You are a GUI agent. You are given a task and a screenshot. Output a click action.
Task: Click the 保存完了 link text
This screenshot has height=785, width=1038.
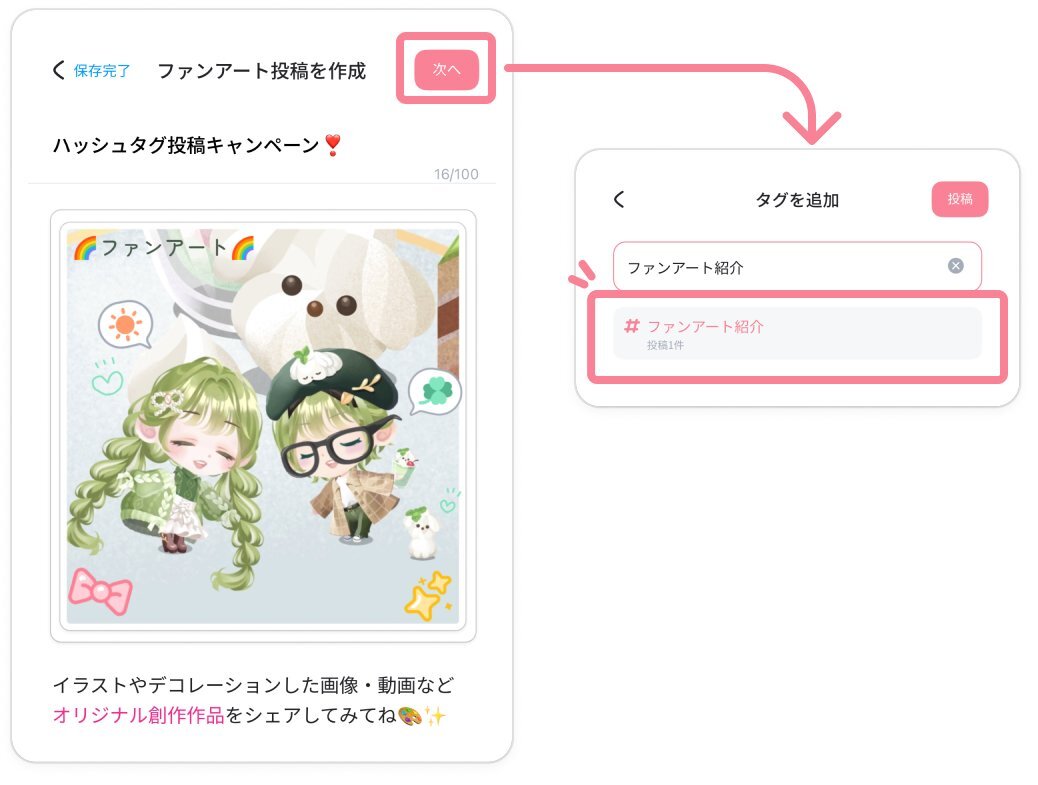pyautogui.click(x=102, y=71)
